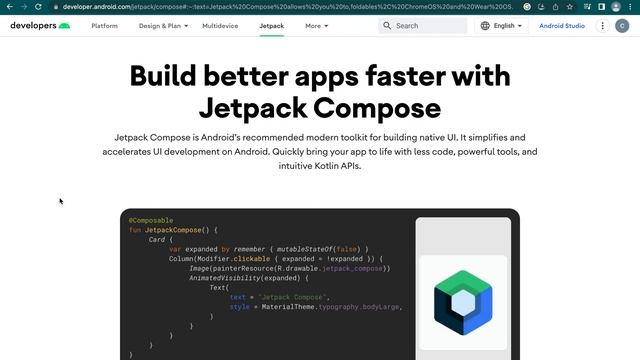Open the Chrome profile avatar

click(x=616, y=7)
